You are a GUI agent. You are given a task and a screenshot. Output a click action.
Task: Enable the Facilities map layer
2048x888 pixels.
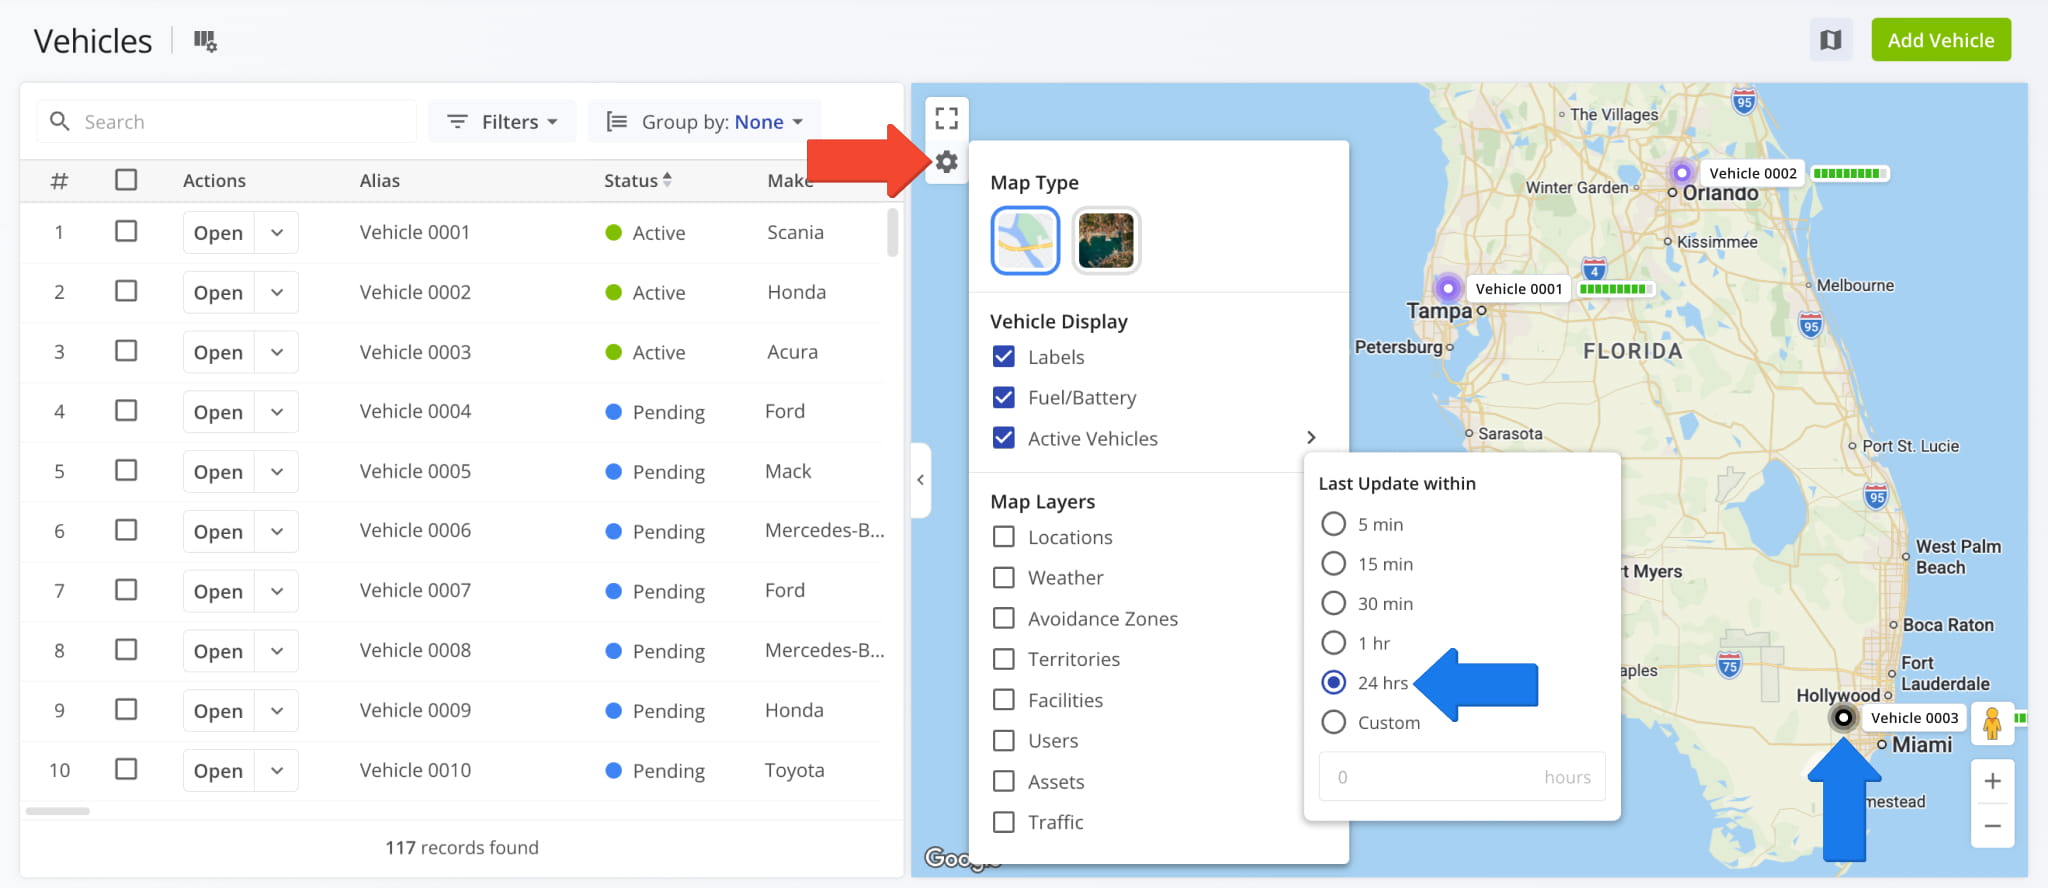(x=1004, y=700)
